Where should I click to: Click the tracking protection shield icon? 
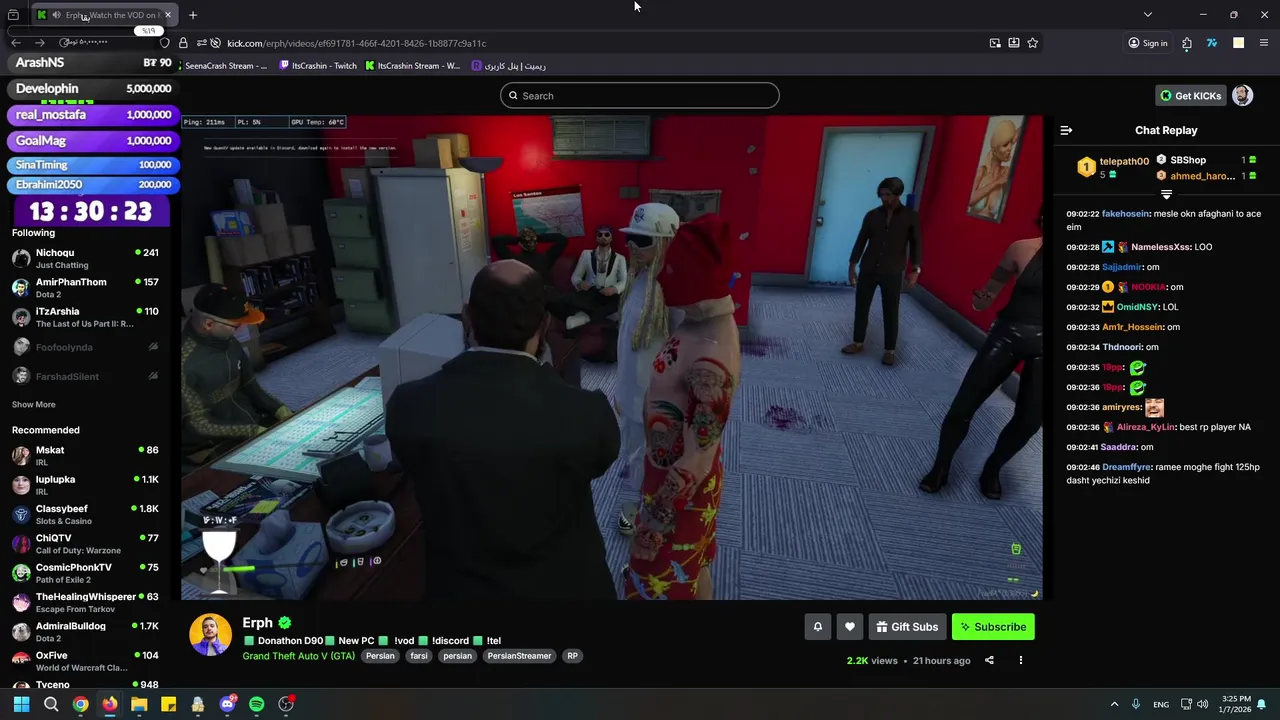[165, 43]
